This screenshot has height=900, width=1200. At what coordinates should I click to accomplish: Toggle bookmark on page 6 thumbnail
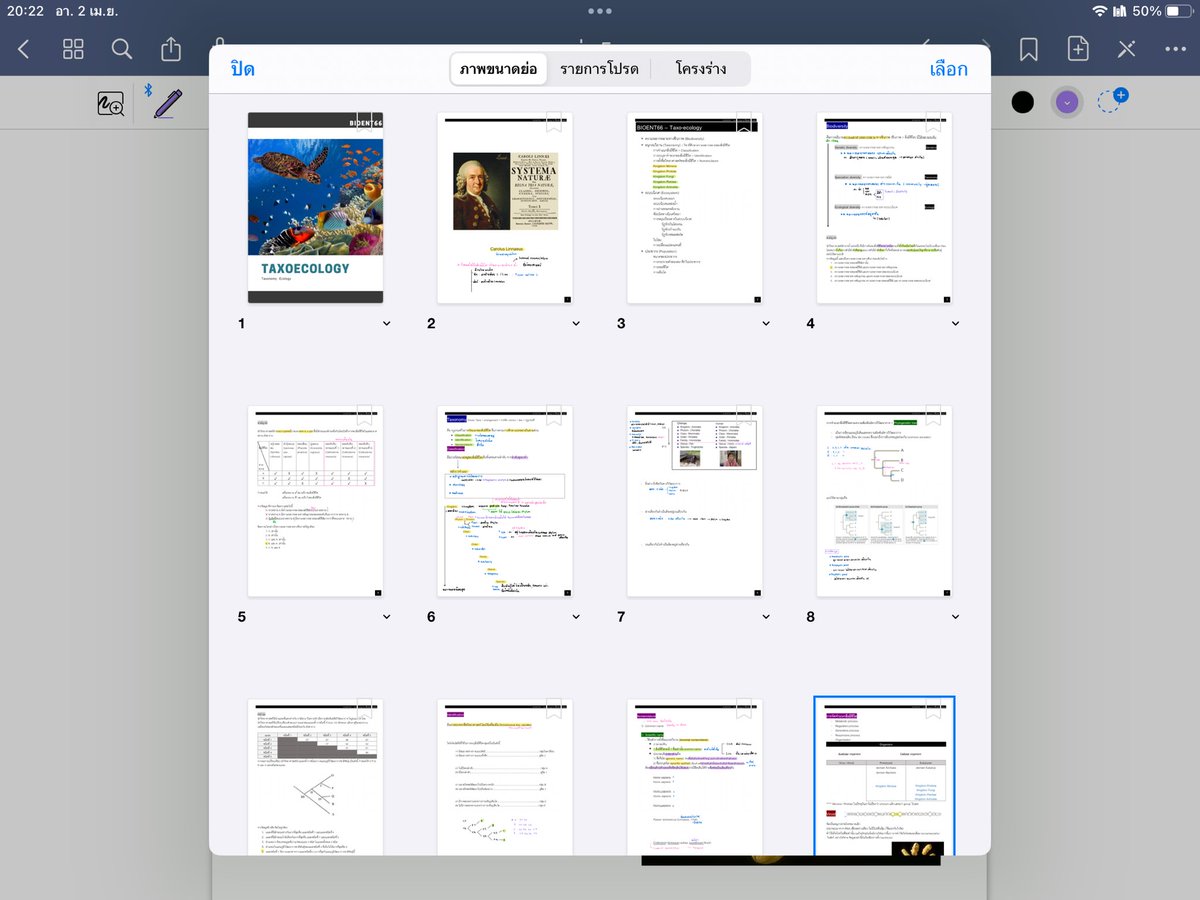click(x=554, y=415)
